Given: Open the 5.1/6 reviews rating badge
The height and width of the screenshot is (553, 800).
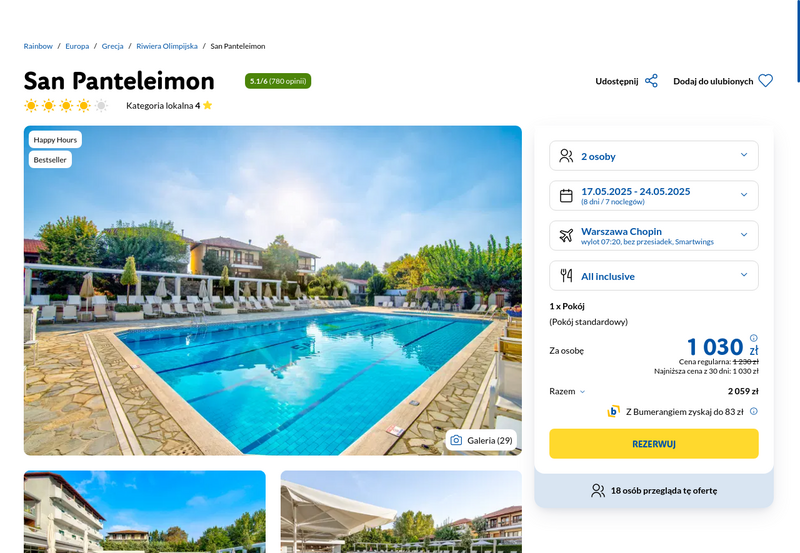Looking at the screenshot, I should click(278, 81).
